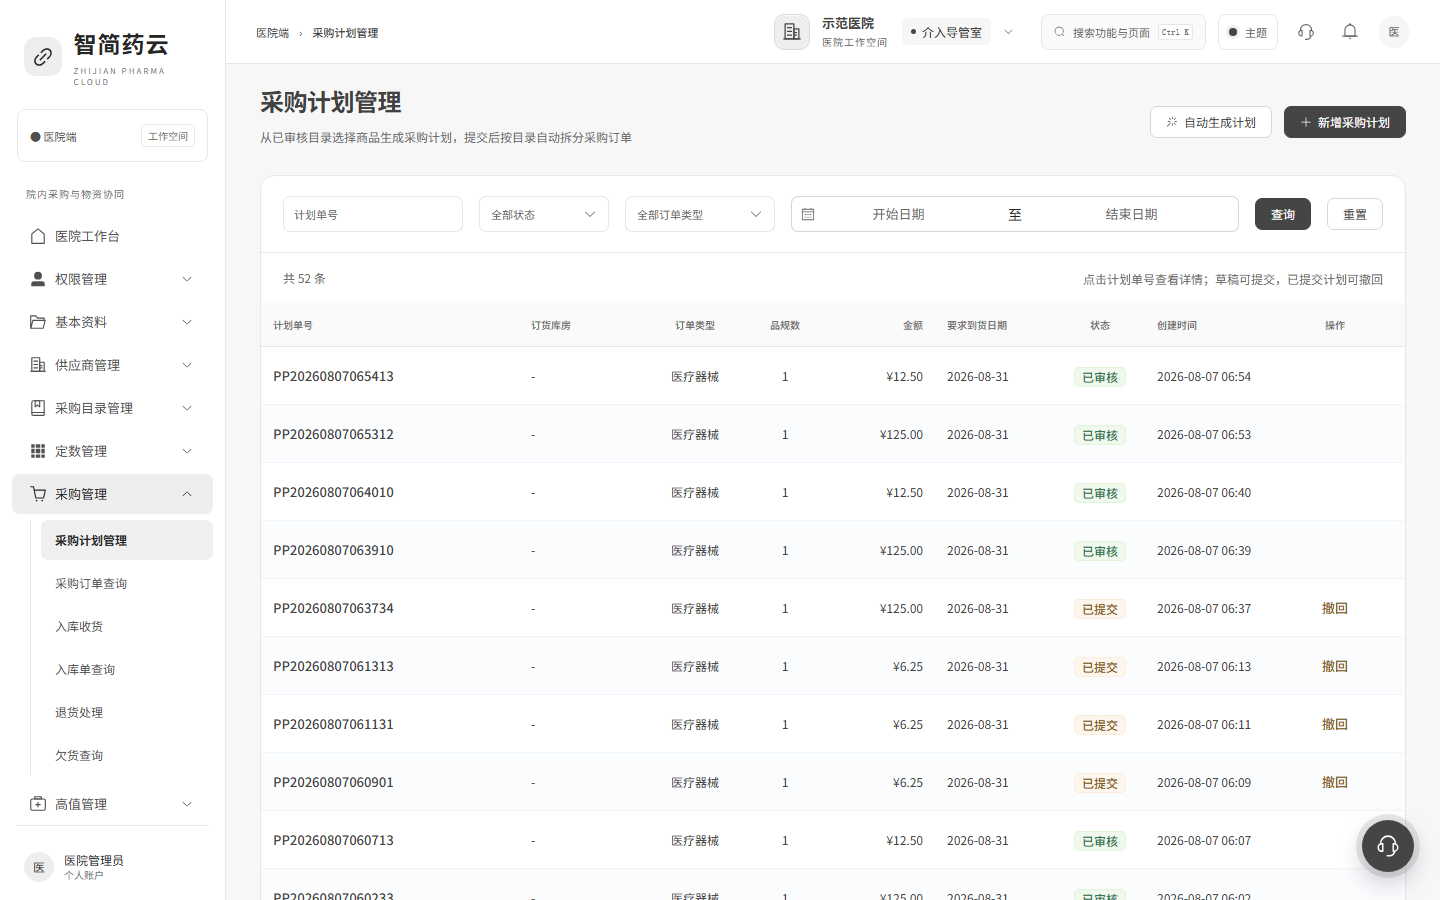This screenshot has width=1440, height=900.
Task: Click the 智简药云 link logo icon
Action: coord(43,57)
